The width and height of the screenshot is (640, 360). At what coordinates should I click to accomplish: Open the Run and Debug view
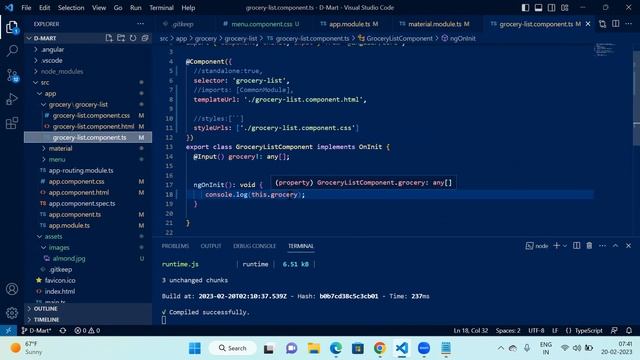point(12,99)
